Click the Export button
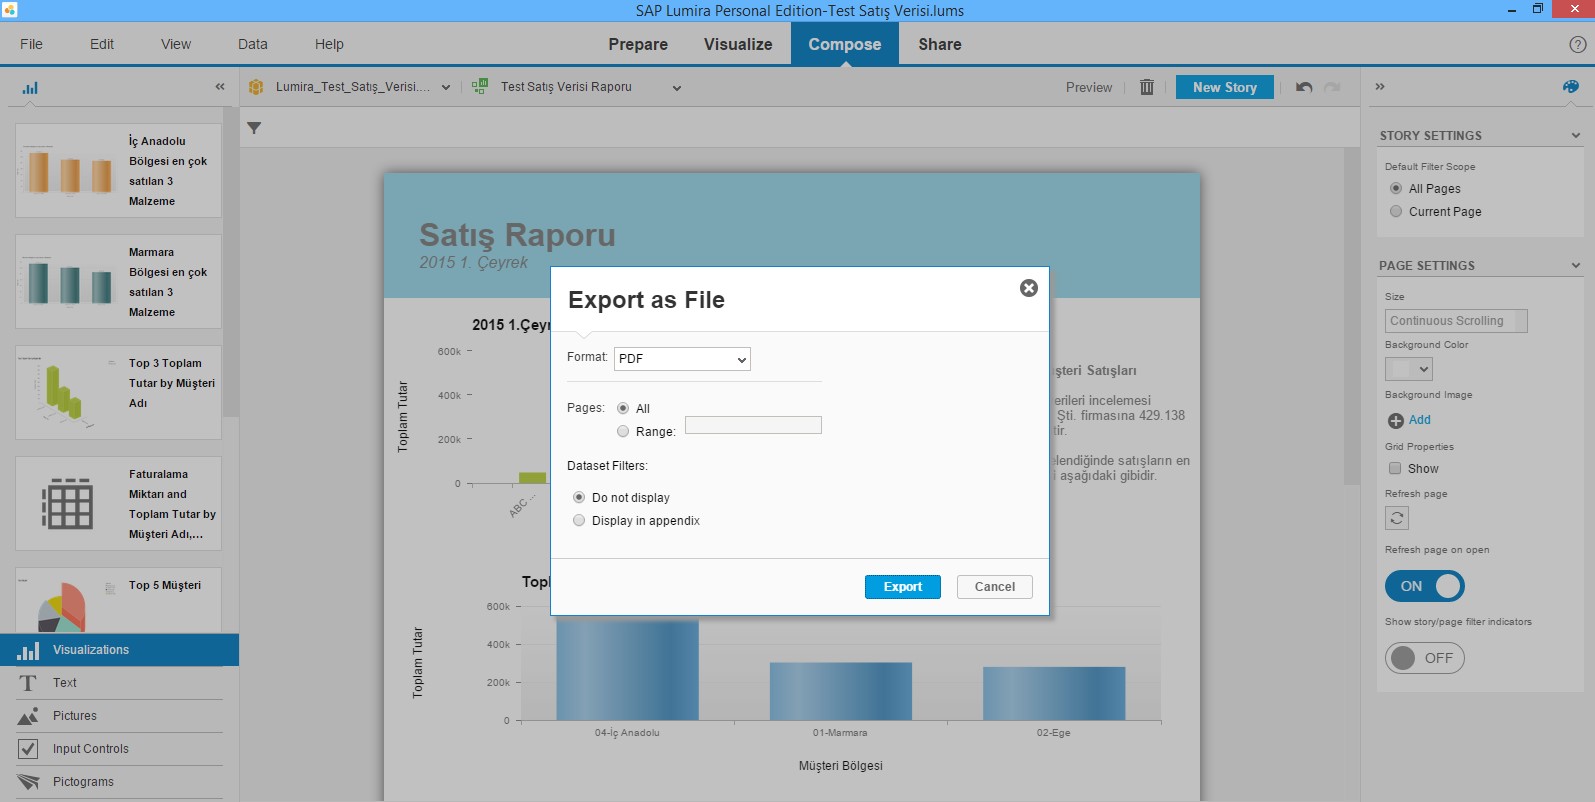This screenshot has width=1595, height=802. tap(902, 587)
